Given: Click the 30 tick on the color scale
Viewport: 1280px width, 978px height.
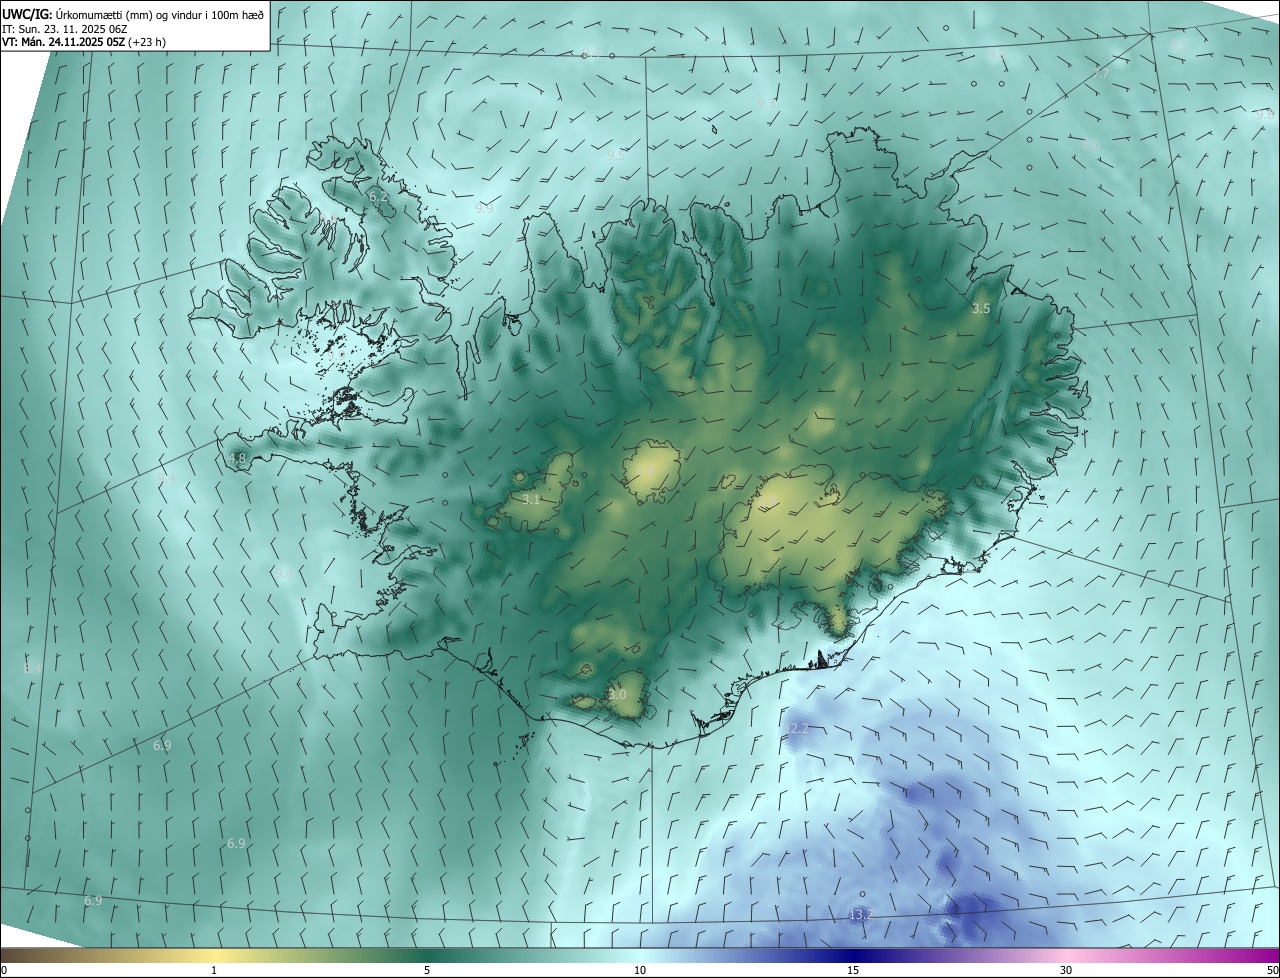Looking at the screenshot, I should (1066, 970).
